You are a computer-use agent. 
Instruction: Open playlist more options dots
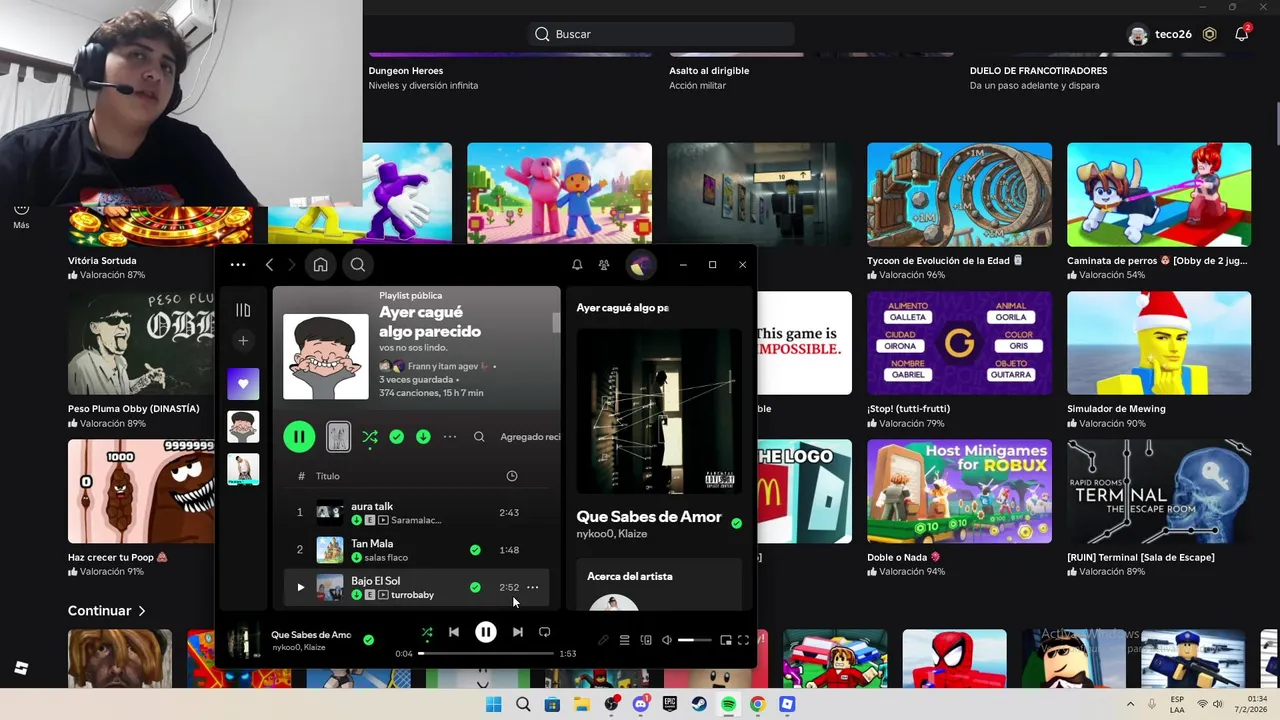click(x=450, y=437)
